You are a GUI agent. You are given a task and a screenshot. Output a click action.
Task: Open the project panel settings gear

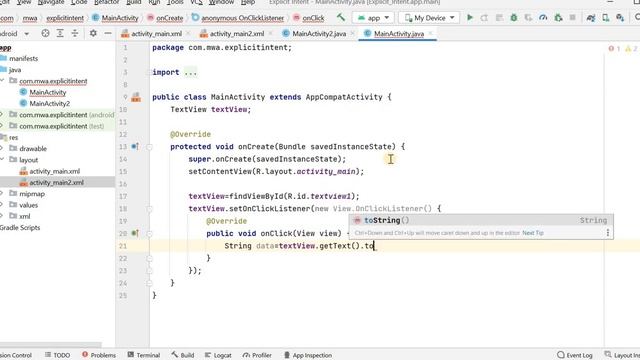pyautogui.click(x=93, y=33)
